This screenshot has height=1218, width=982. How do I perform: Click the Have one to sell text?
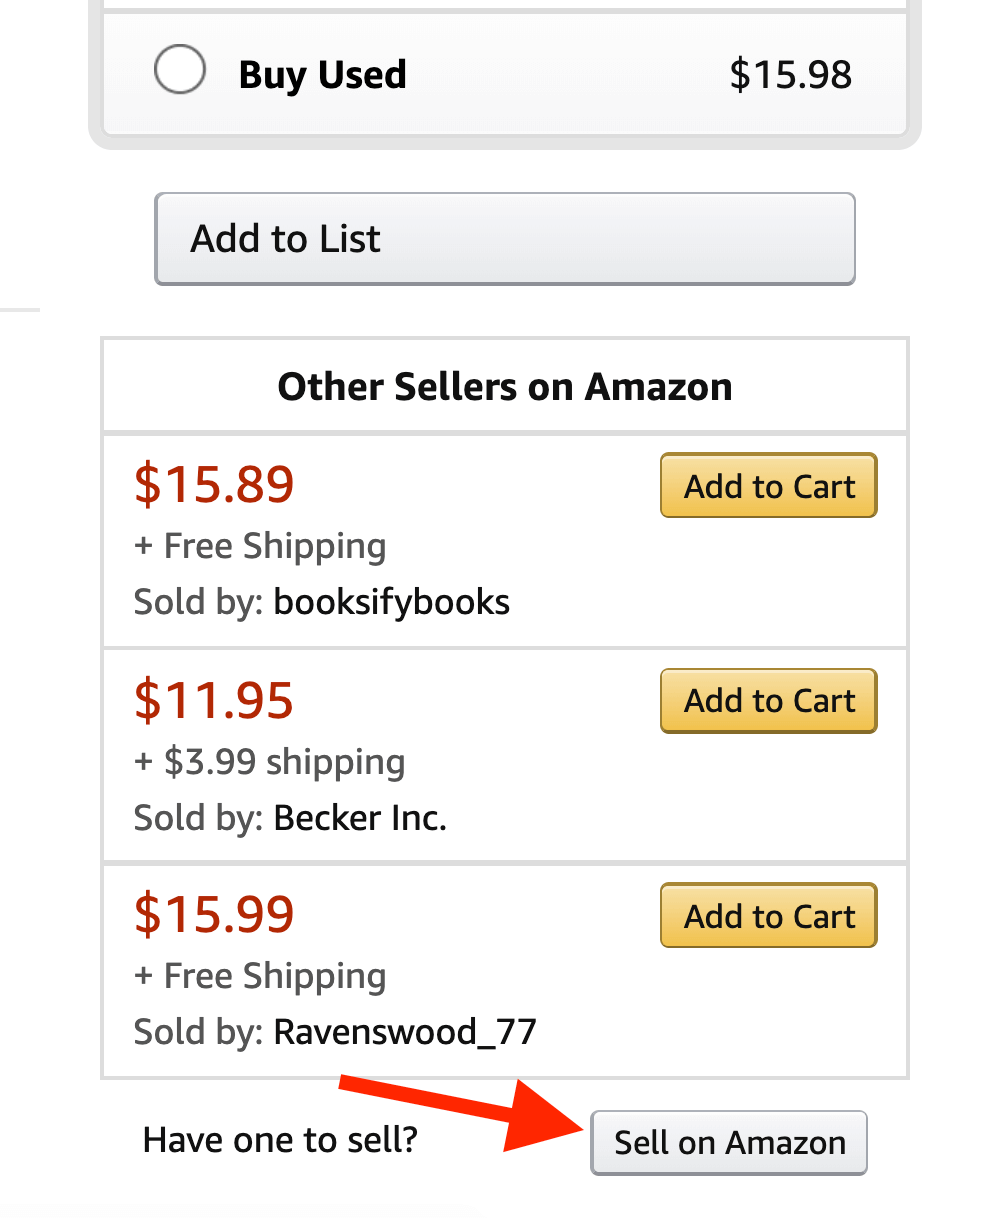[281, 1139]
